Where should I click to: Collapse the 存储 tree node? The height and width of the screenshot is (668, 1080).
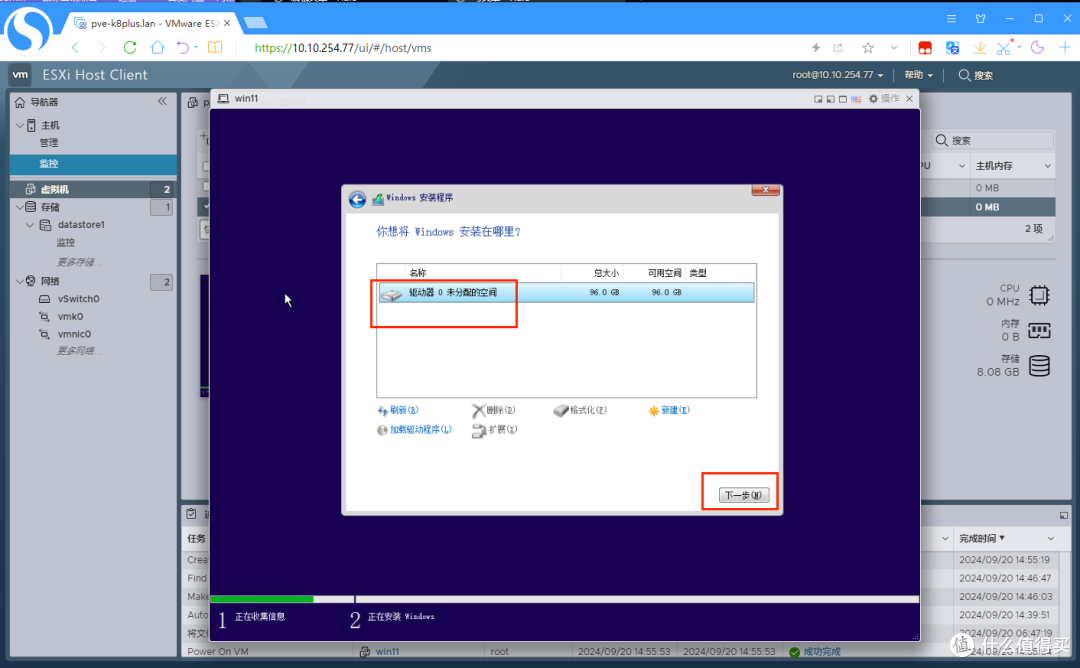(20, 207)
